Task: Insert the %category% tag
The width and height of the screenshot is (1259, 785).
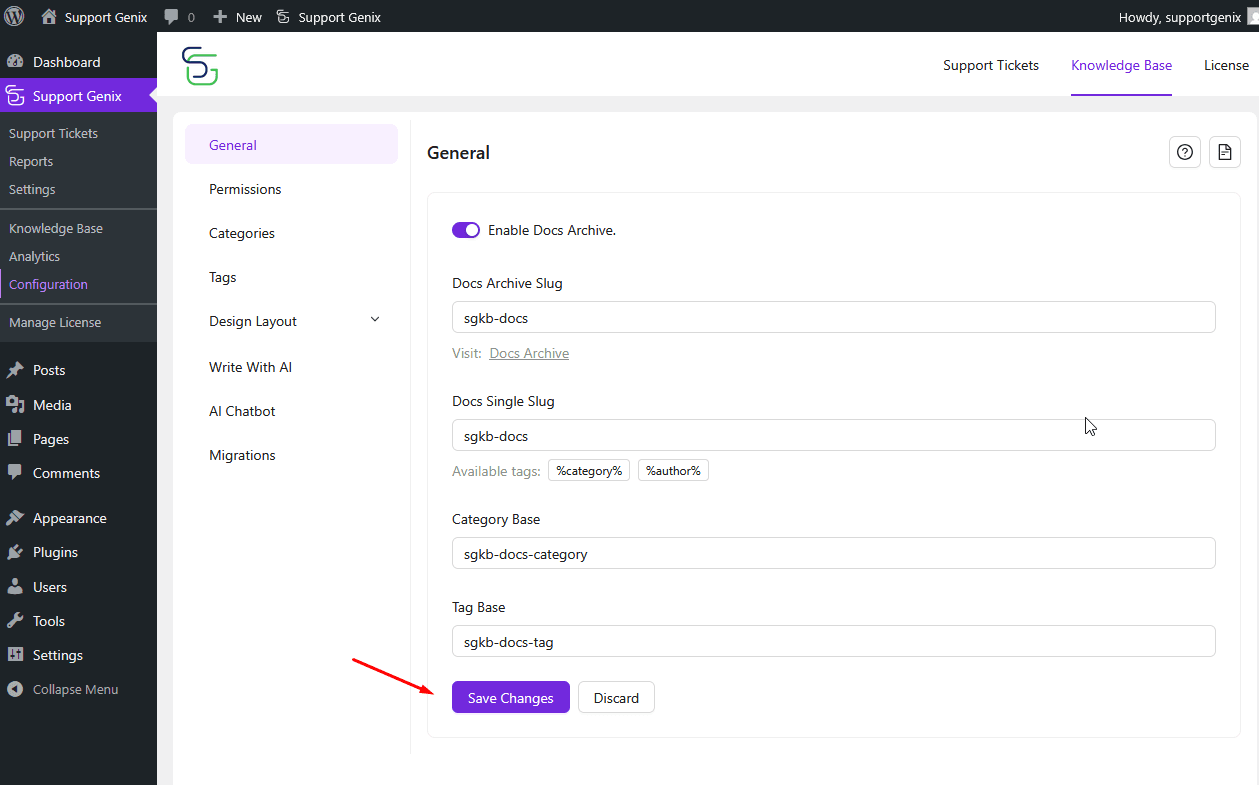Action: (589, 470)
